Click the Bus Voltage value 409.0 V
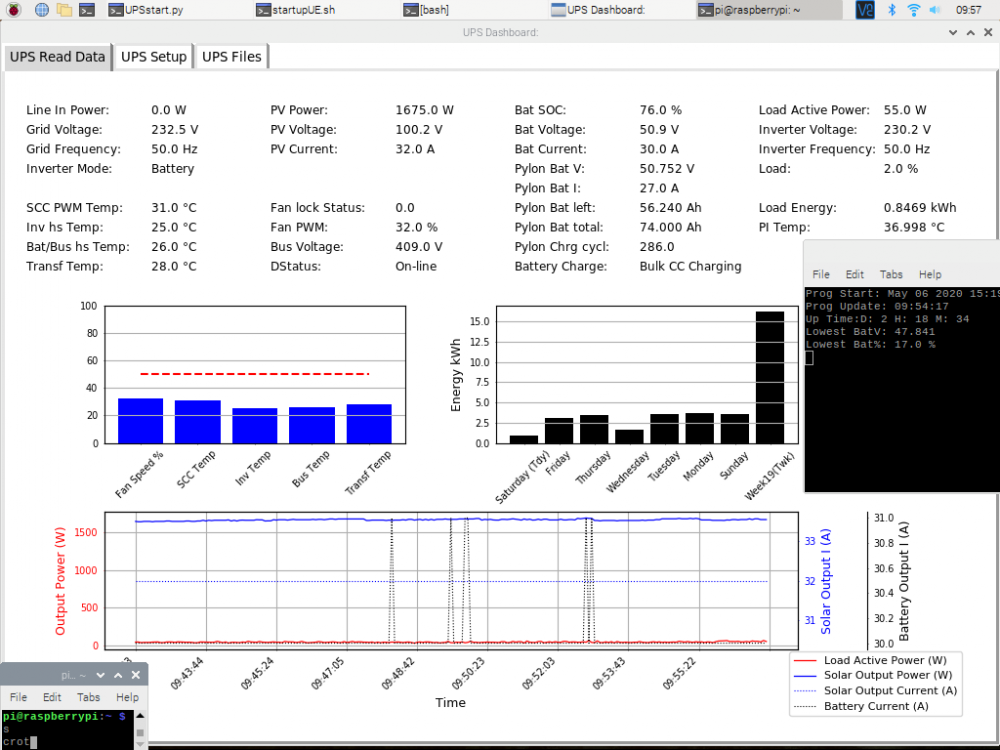The image size is (1000, 750). 418,246
